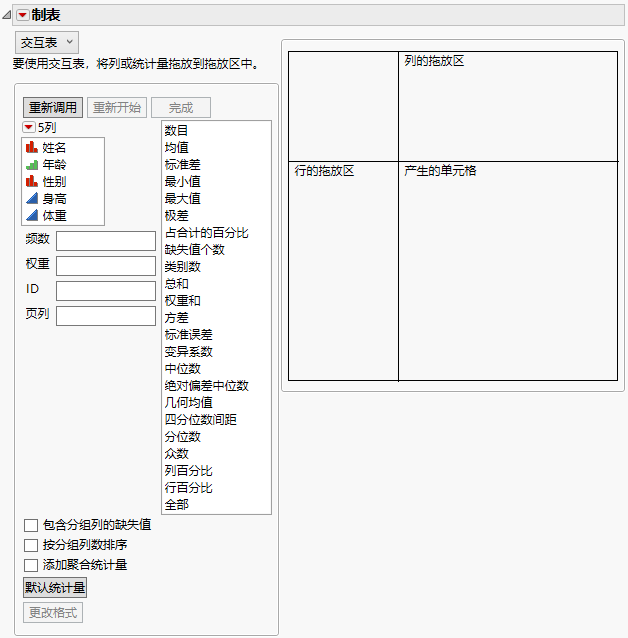Select the 性别 column name
628x638 pixels.
[x=54, y=181]
